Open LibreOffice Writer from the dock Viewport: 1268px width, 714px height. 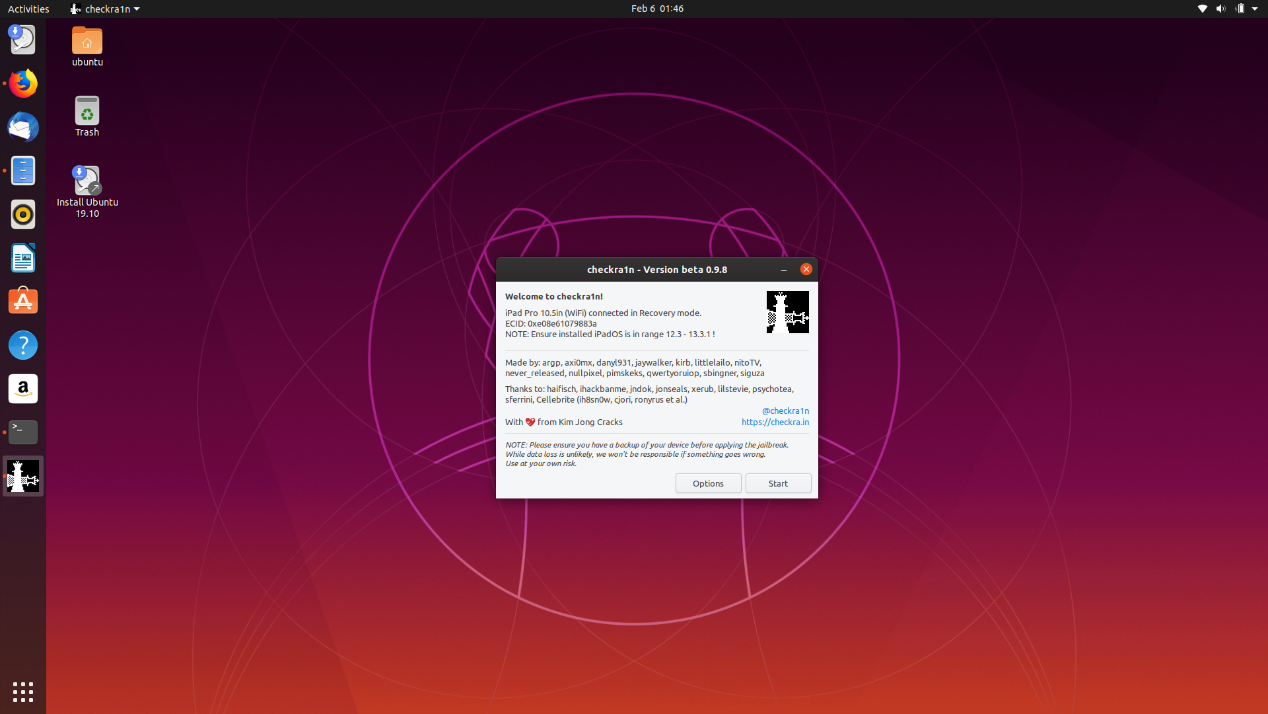(x=22, y=258)
